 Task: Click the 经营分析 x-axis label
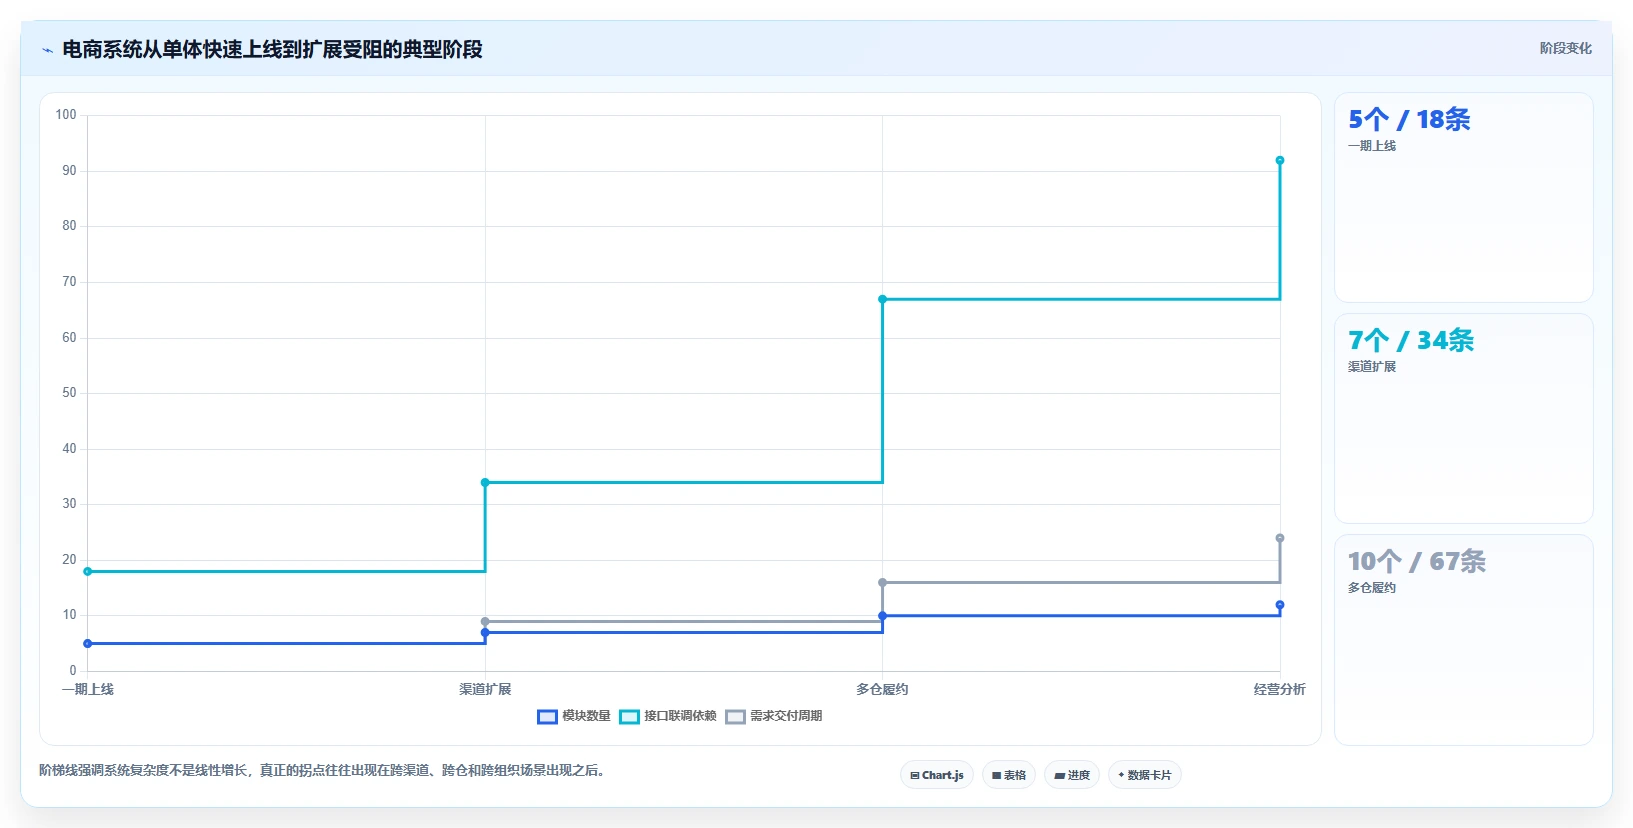[1280, 689]
